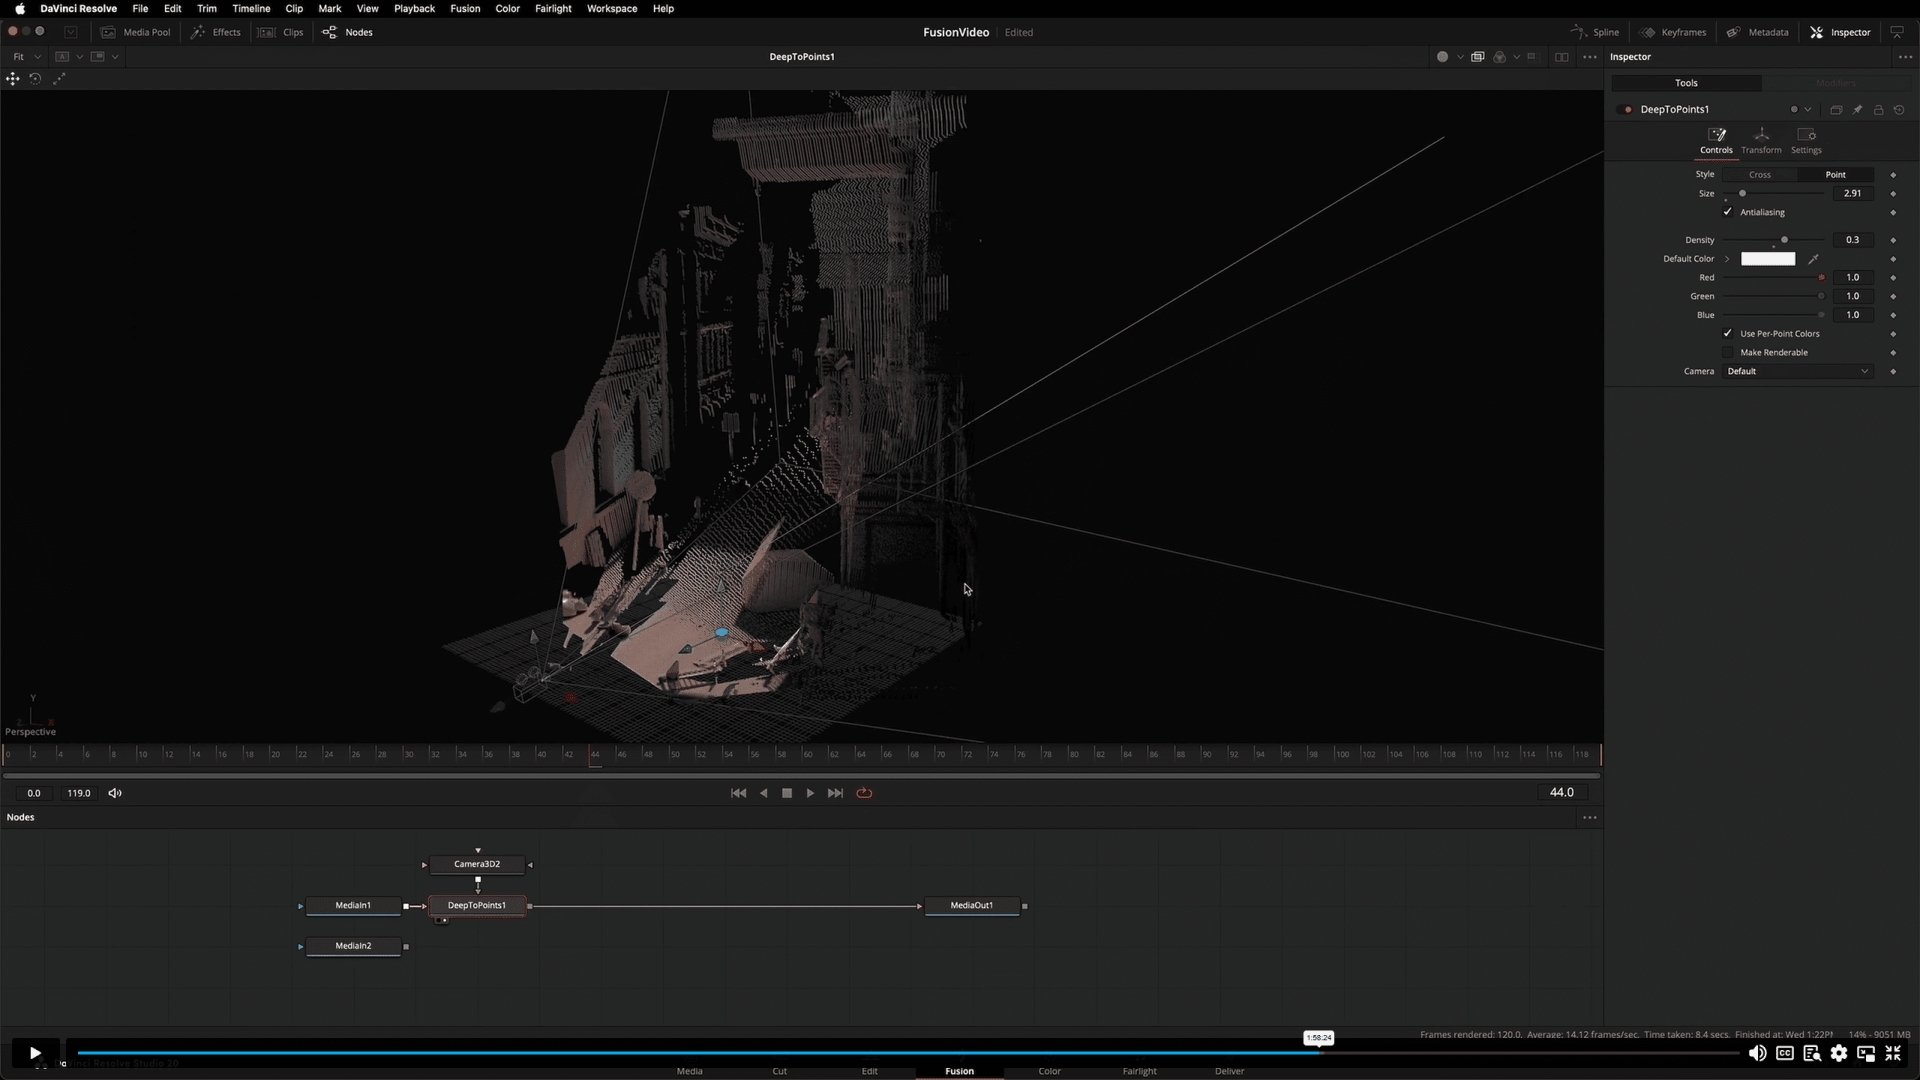Screen dimensions: 1920x1080
Task: Disable Antialiasing checkbox
Action: (1727, 212)
